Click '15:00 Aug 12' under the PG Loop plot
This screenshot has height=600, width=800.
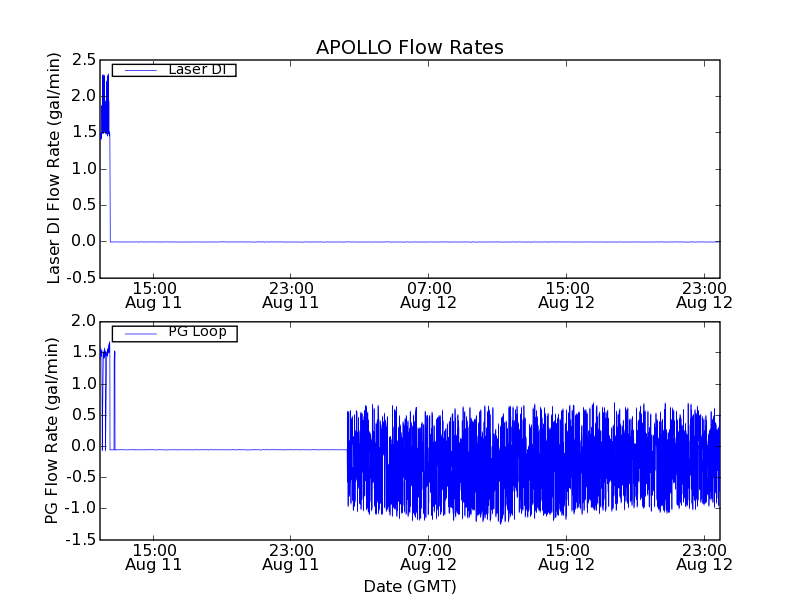(566, 558)
